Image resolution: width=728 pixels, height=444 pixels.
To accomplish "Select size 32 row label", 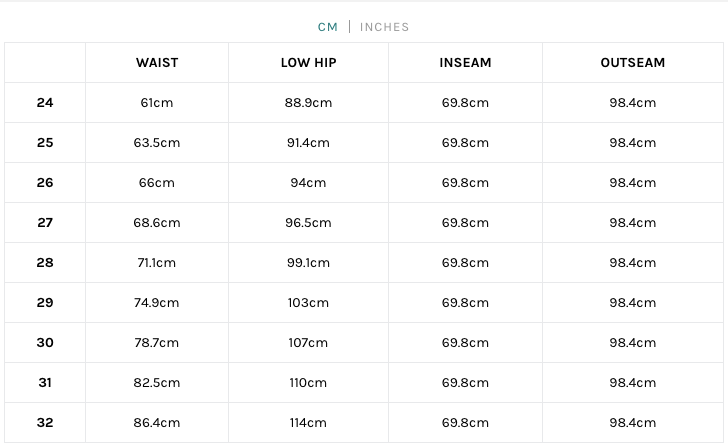I will pos(45,423).
